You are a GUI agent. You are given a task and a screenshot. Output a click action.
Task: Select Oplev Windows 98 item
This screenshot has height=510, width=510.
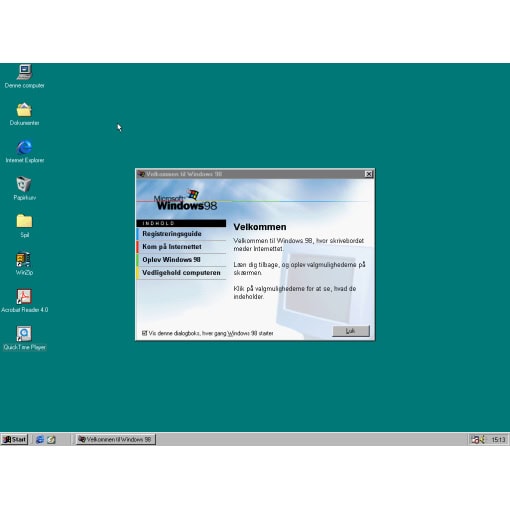click(x=181, y=260)
